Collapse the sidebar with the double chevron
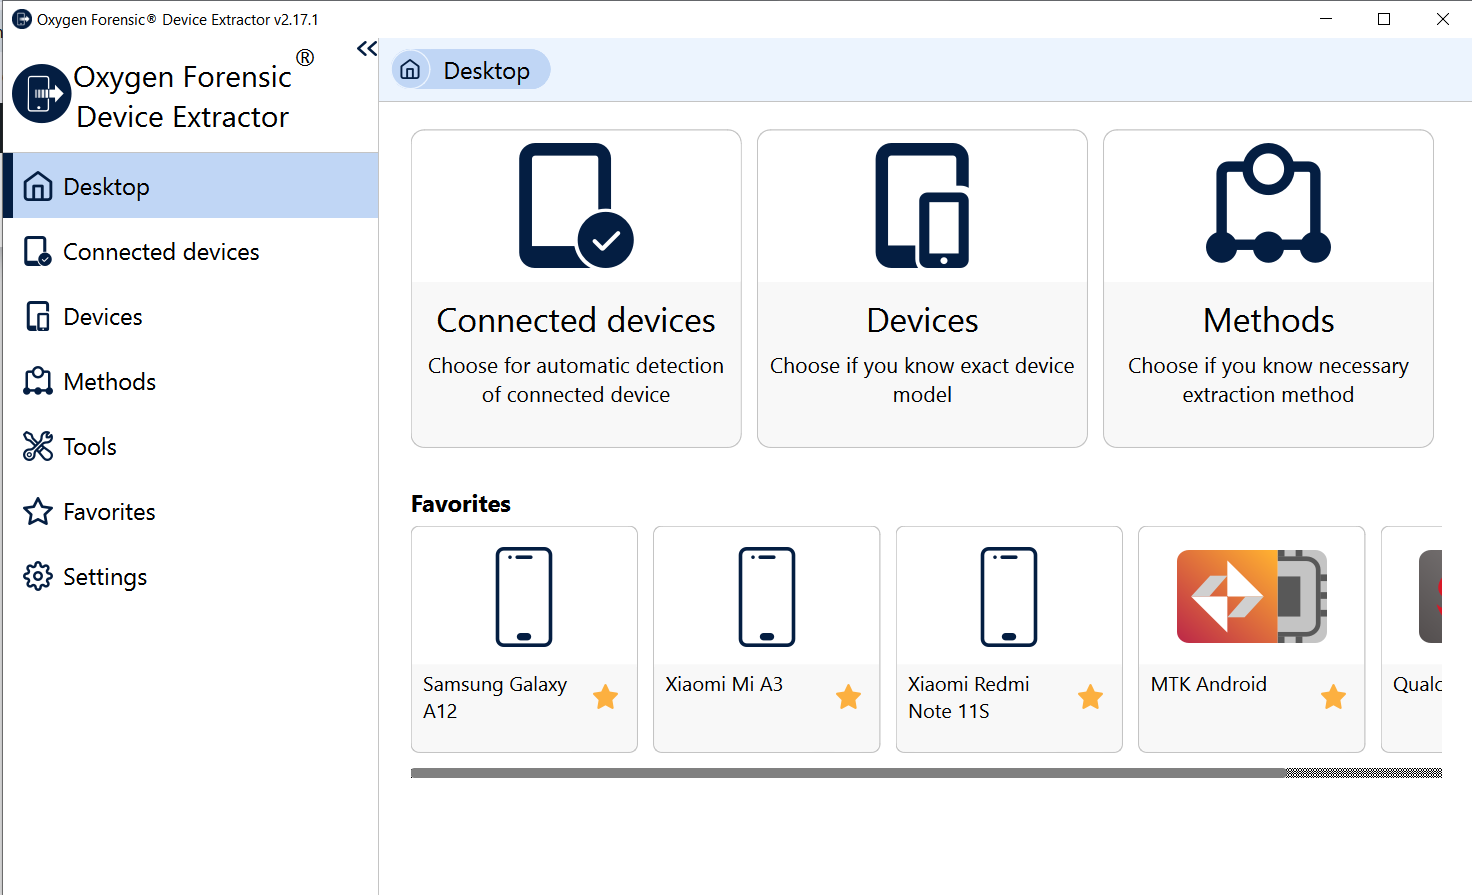This screenshot has width=1472, height=895. (x=367, y=49)
